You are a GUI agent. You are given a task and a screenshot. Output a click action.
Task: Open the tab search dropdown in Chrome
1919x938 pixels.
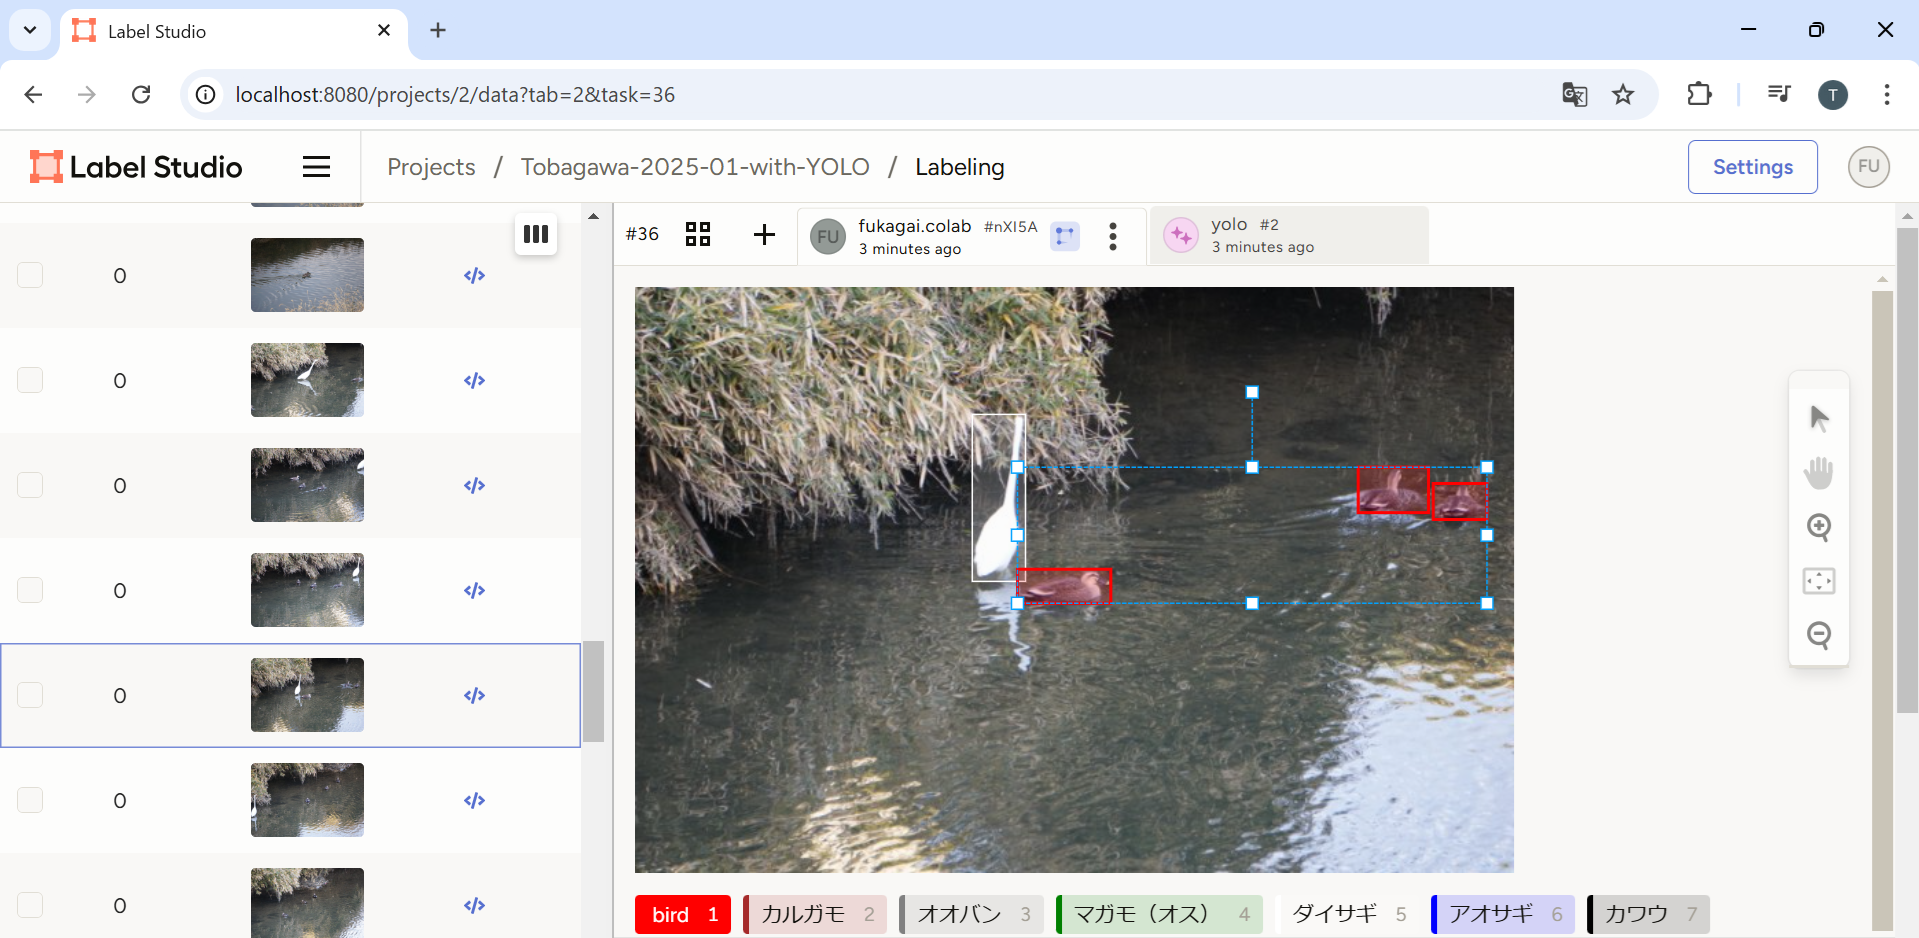click(x=30, y=30)
